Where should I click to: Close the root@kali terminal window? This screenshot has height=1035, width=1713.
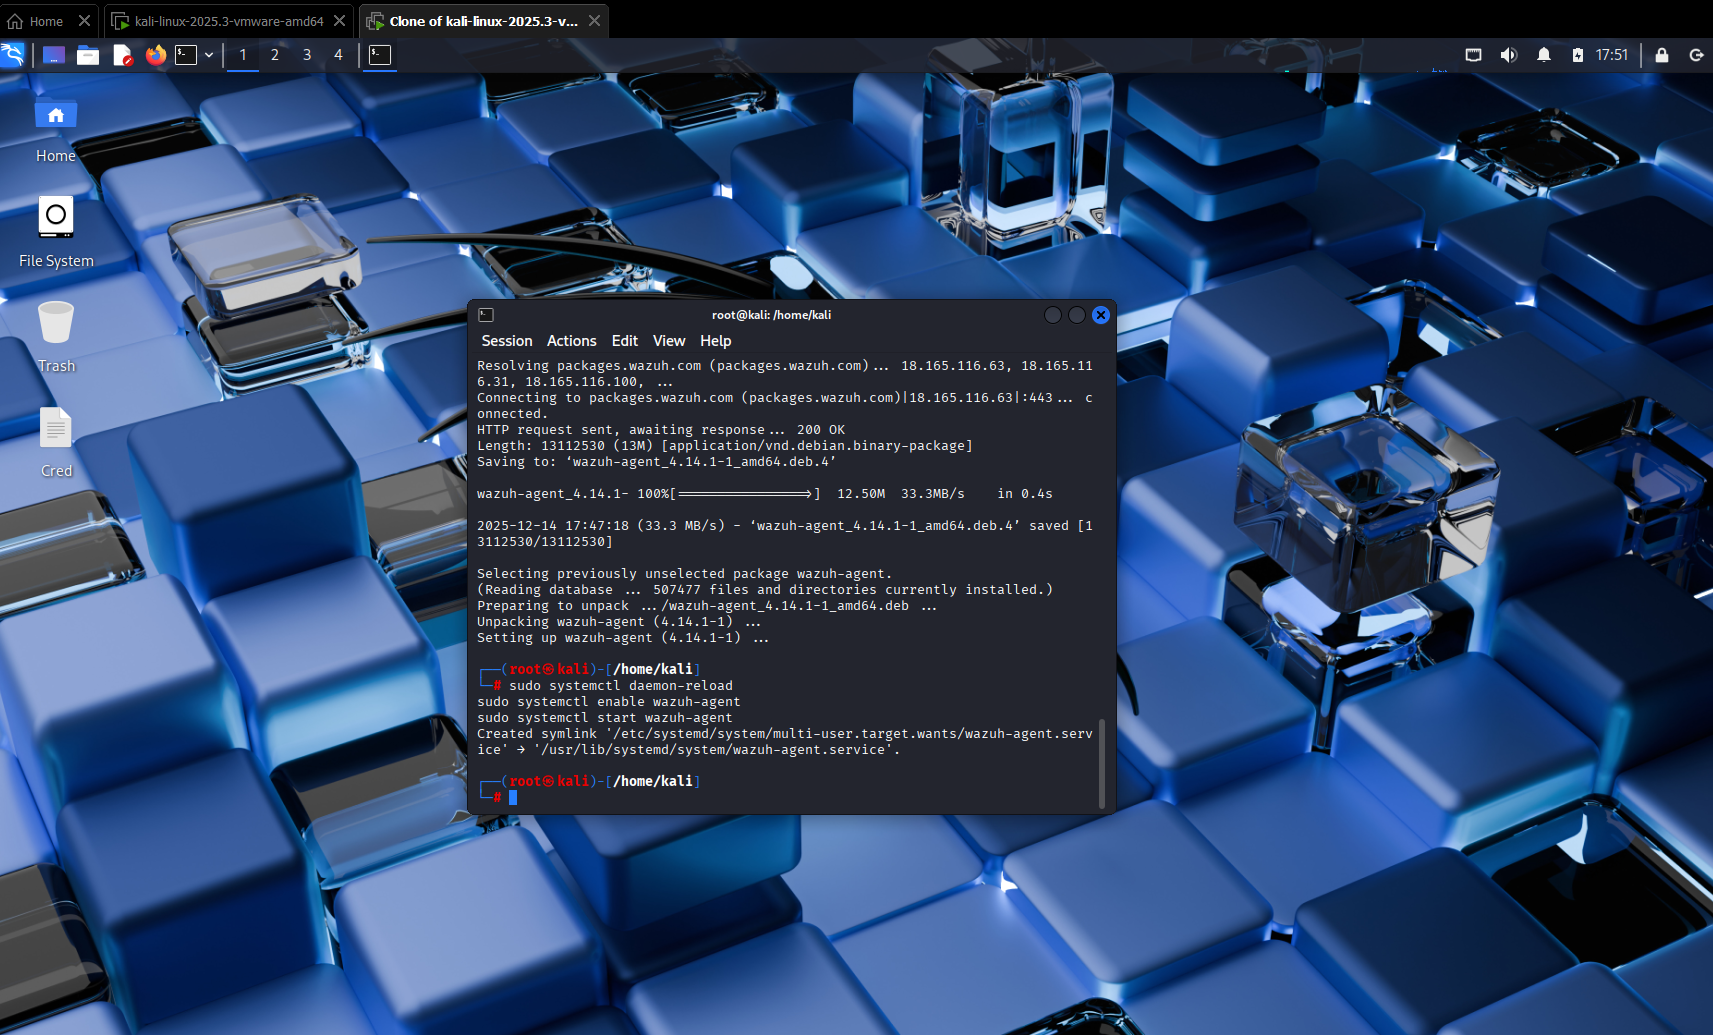(x=1101, y=315)
